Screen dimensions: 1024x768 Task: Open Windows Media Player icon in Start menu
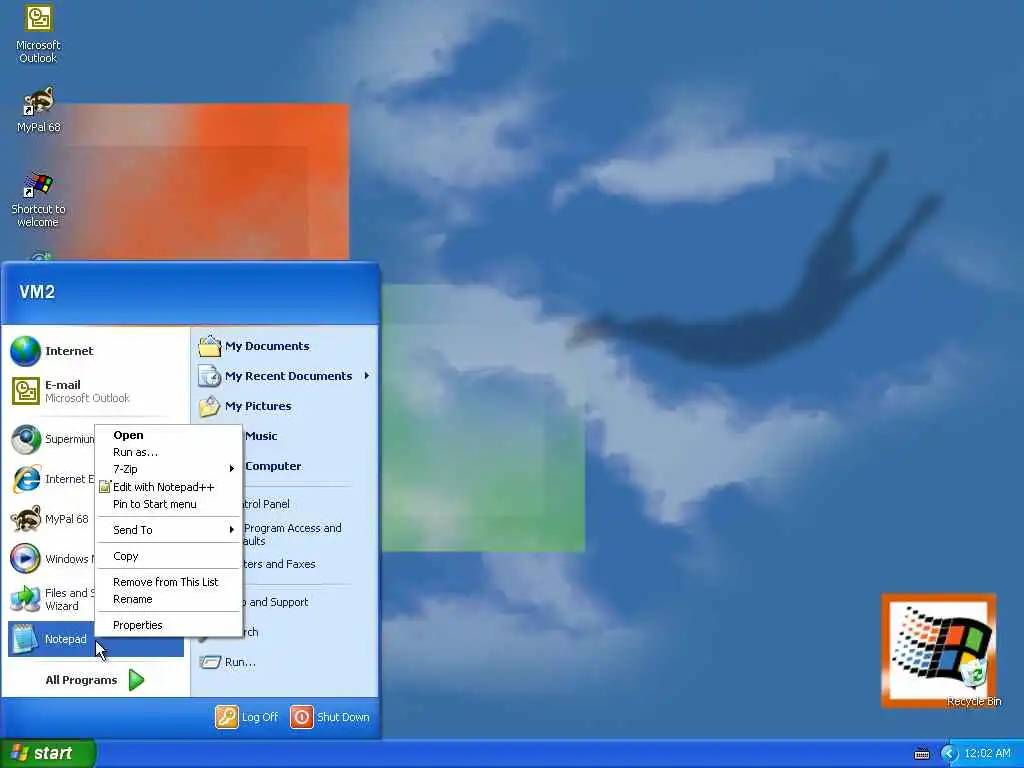pos(25,559)
